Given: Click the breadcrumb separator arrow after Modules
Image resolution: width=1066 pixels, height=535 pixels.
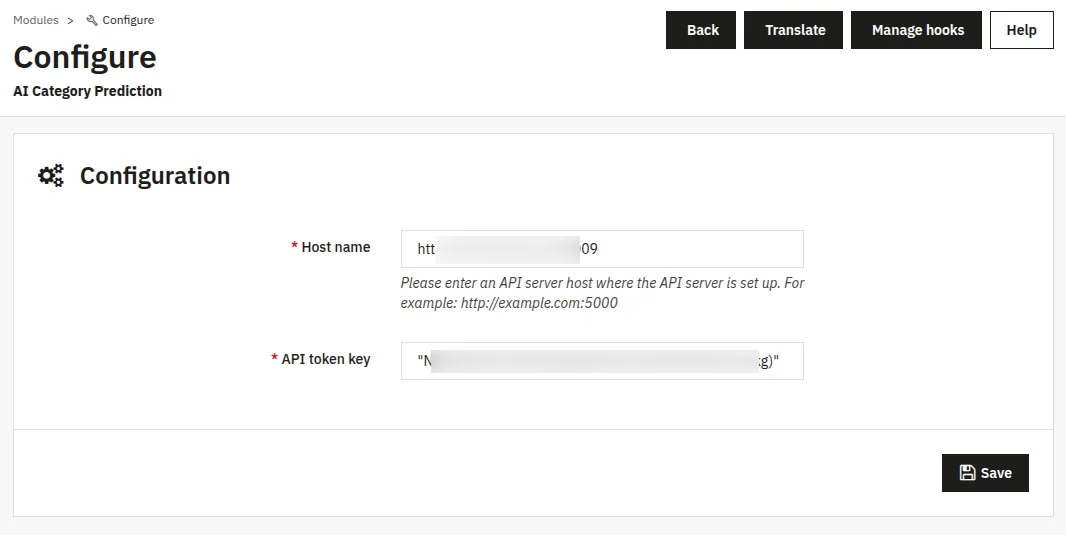Looking at the screenshot, I should [x=71, y=20].
